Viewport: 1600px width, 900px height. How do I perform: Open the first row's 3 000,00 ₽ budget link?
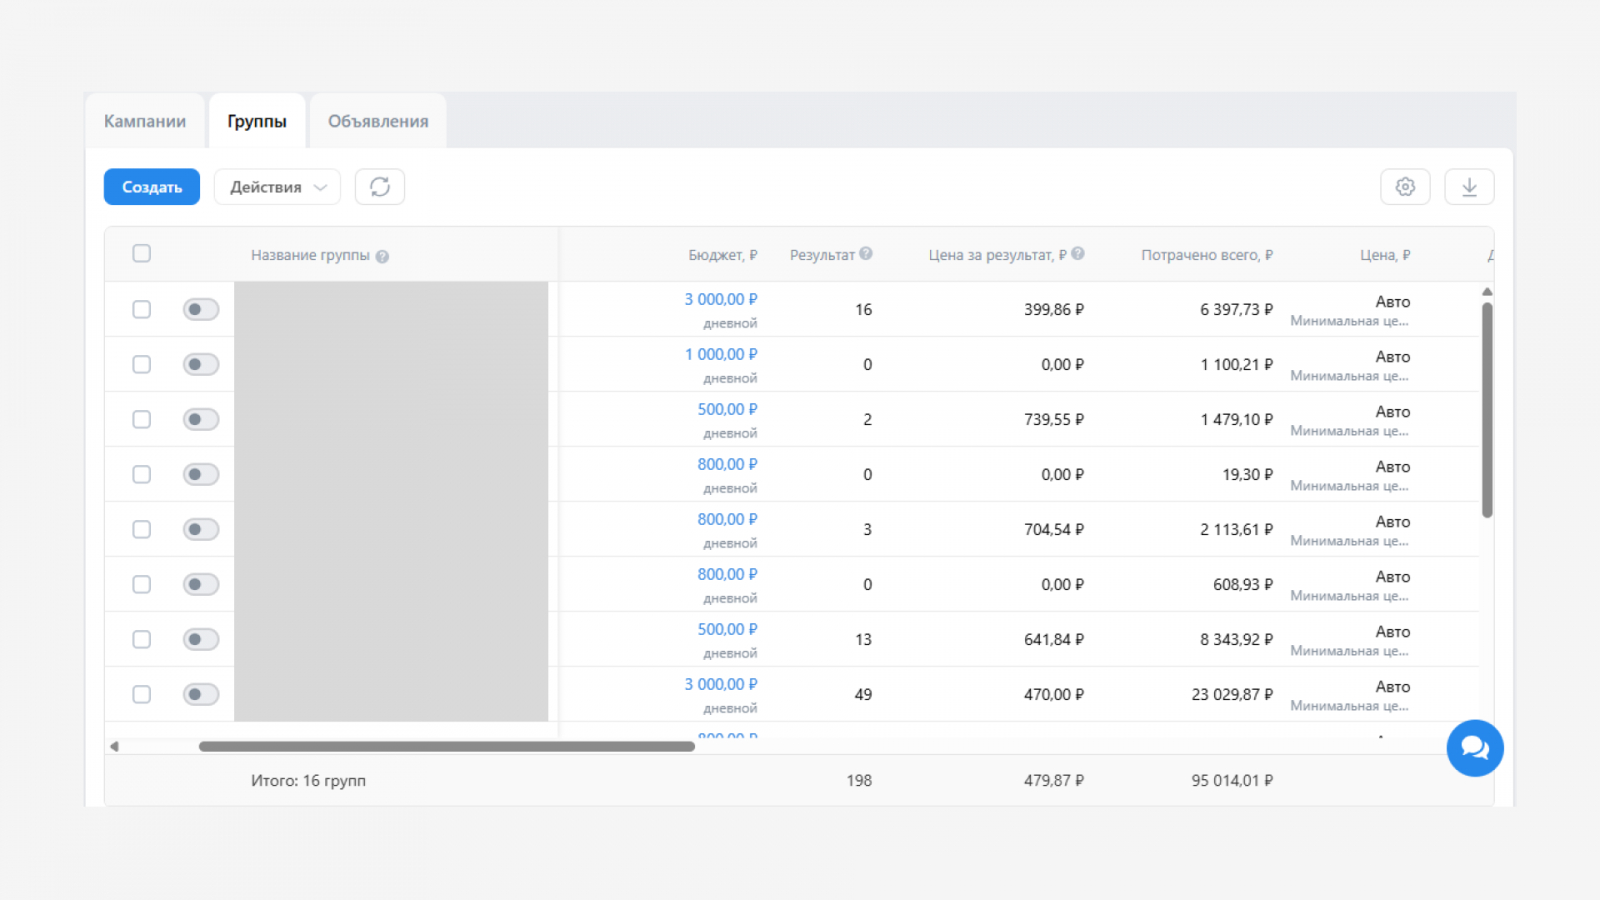tap(721, 300)
